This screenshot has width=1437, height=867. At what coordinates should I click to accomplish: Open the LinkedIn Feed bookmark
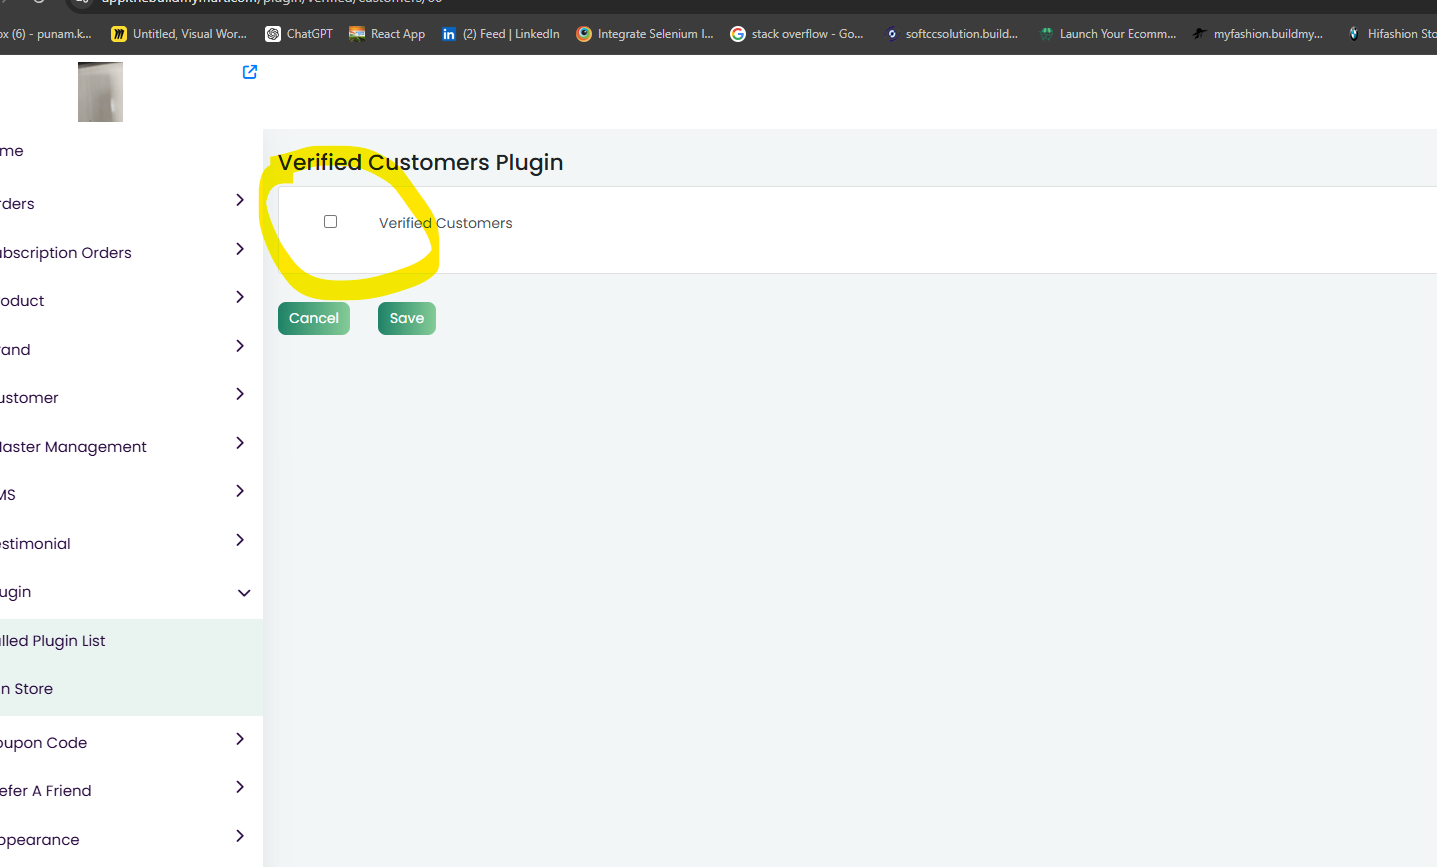tap(501, 34)
